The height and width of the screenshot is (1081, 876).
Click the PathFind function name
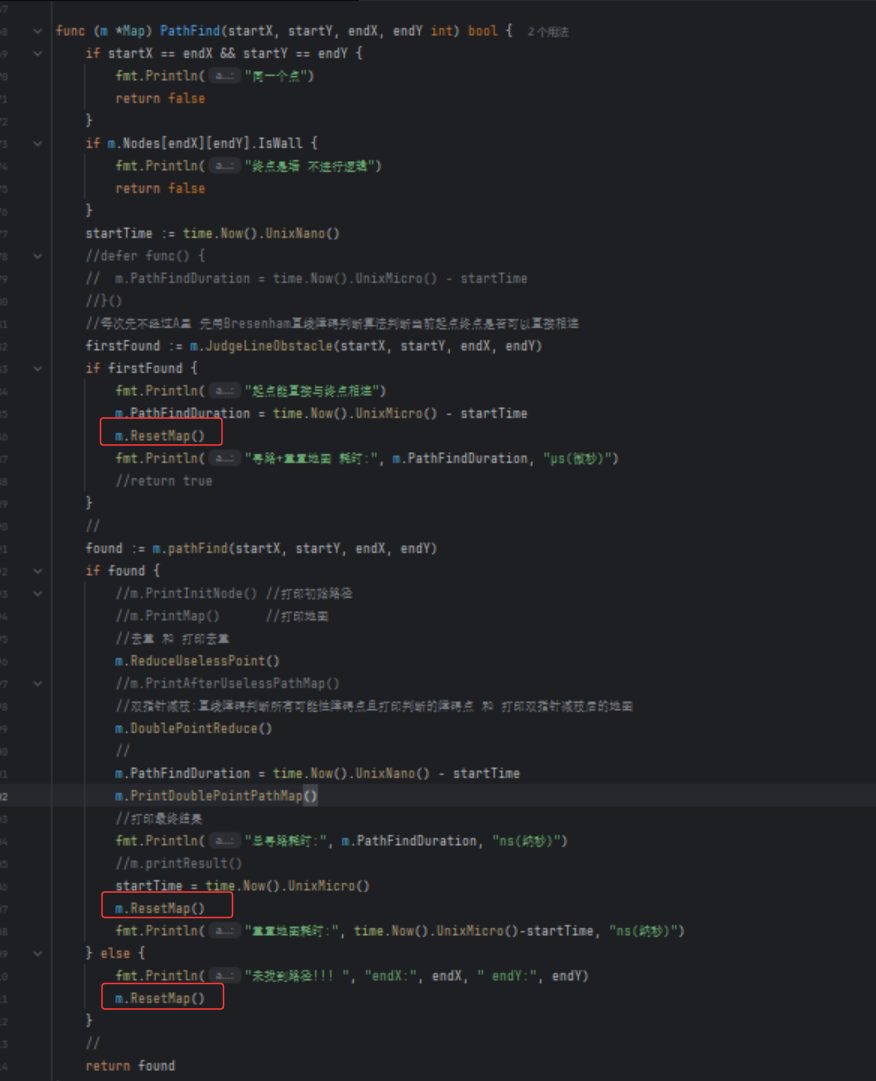pyautogui.click(x=190, y=31)
